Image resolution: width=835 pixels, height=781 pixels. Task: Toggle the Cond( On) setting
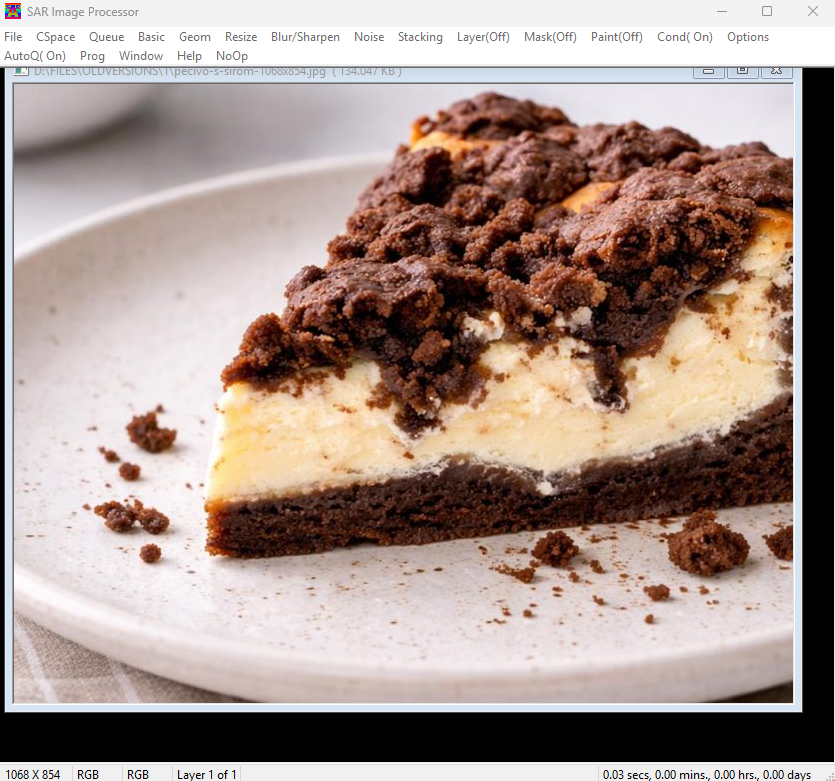(684, 37)
